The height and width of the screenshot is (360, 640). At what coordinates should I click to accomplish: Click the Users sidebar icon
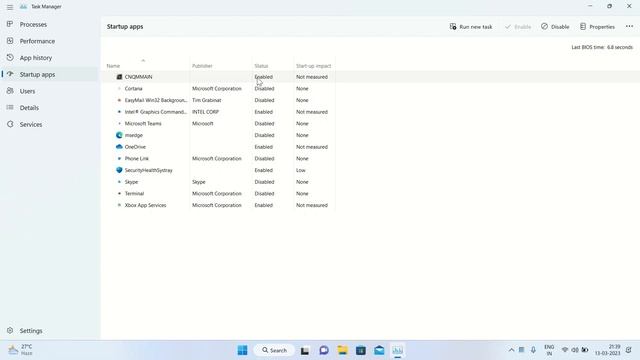tap(10, 91)
